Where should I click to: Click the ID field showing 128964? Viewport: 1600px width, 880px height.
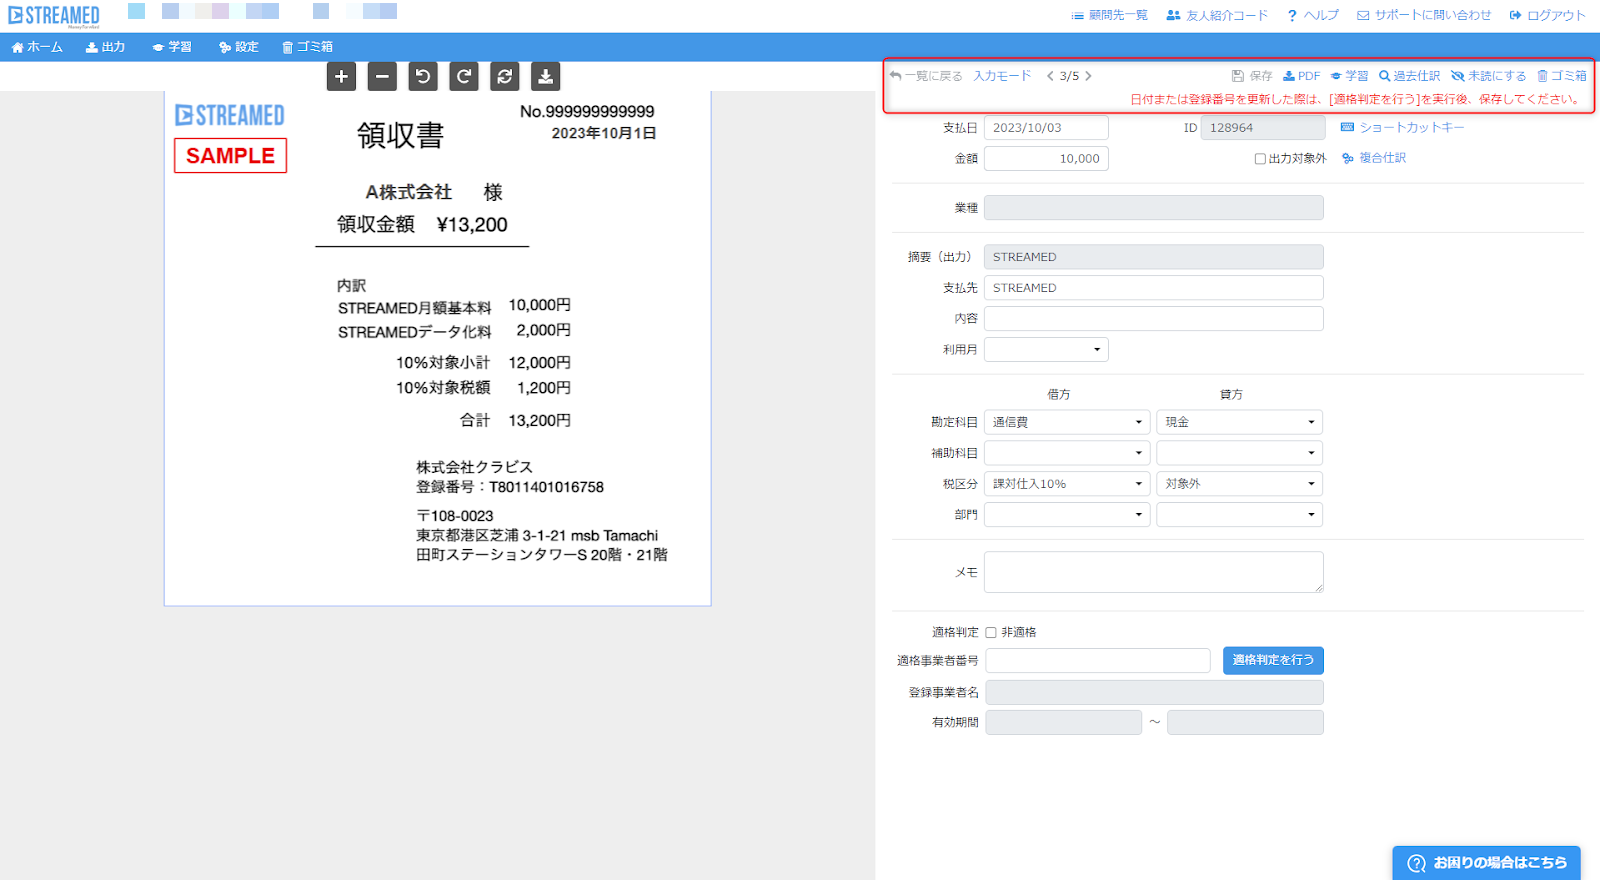pyautogui.click(x=1263, y=128)
